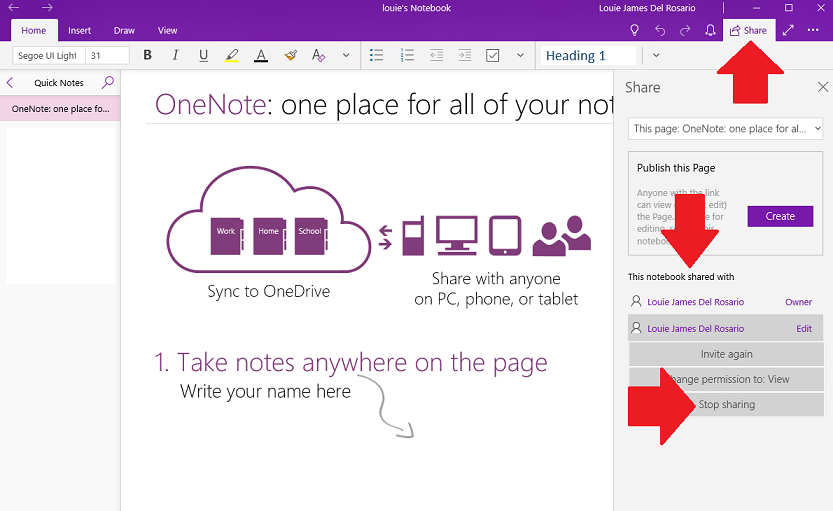Open the Quick Notes section
Image resolution: width=833 pixels, height=511 pixels.
[x=59, y=83]
